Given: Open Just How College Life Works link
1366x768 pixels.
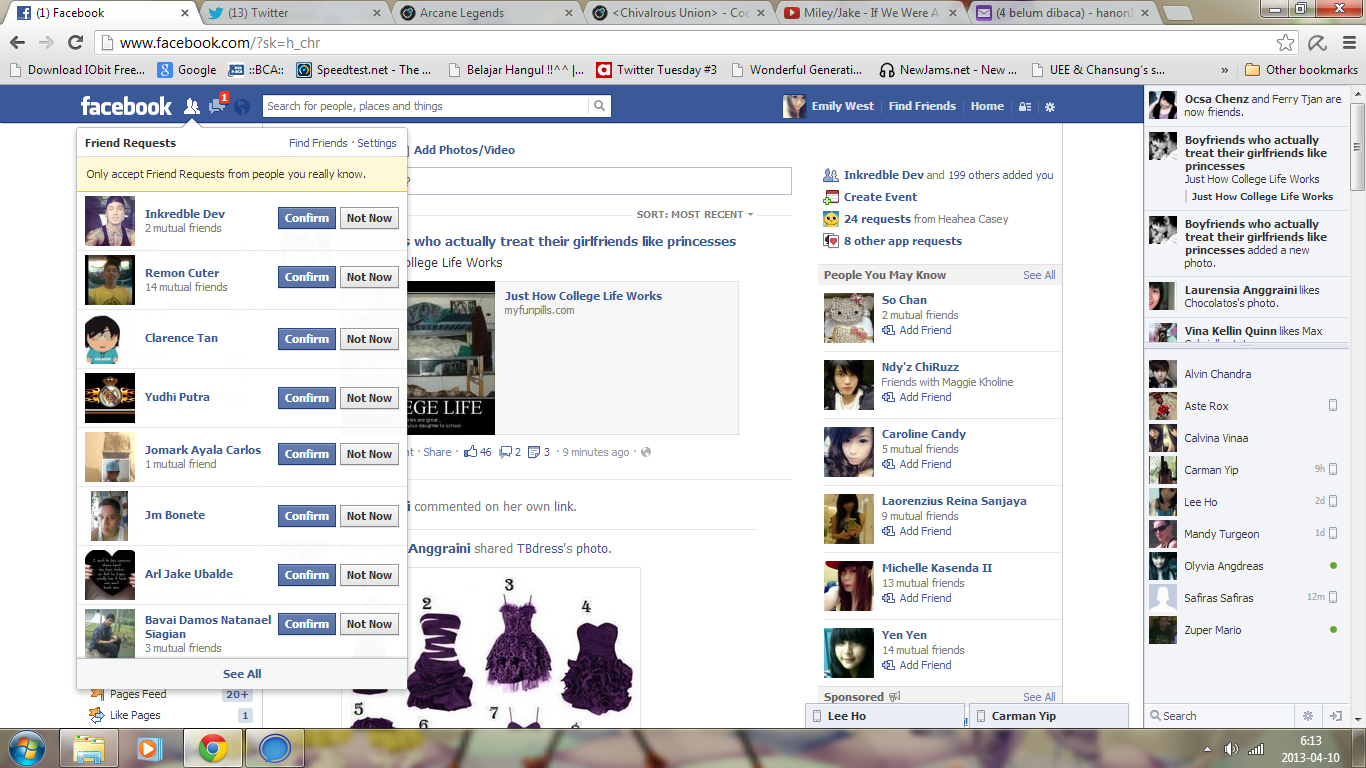Looking at the screenshot, I should (x=583, y=296).
